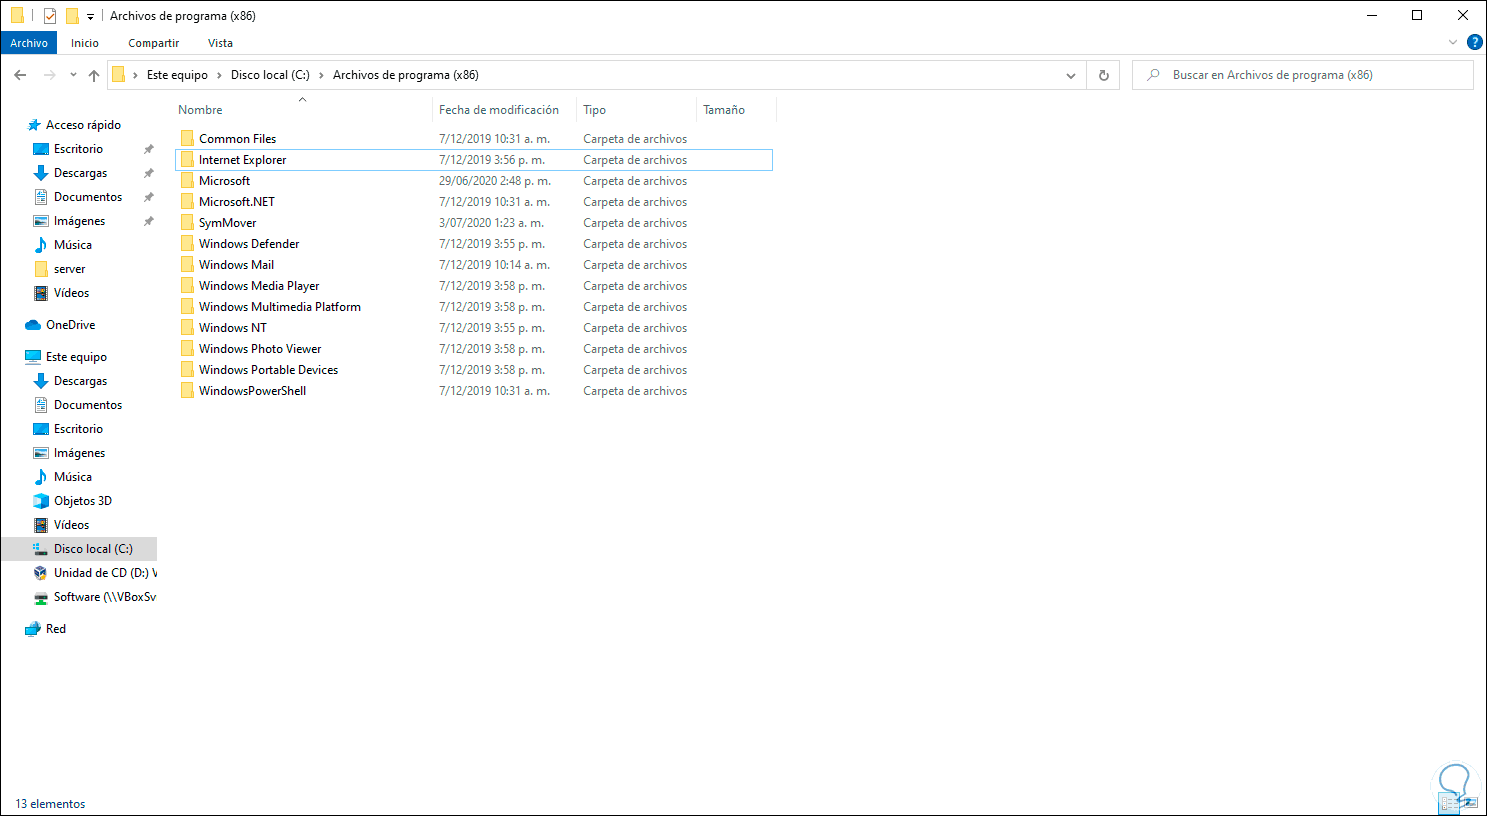Click the search box for Archivos de programa (x86)
Image resolution: width=1487 pixels, height=816 pixels.
1302,75
